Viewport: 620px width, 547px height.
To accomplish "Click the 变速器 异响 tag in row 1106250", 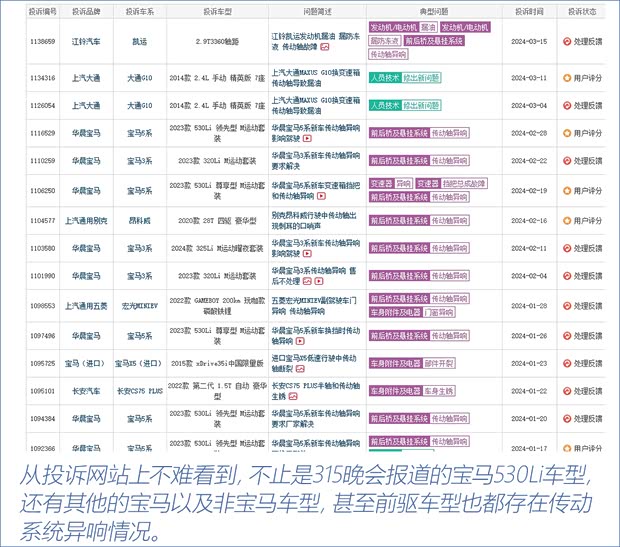I will pyautogui.click(x=391, y=184).
